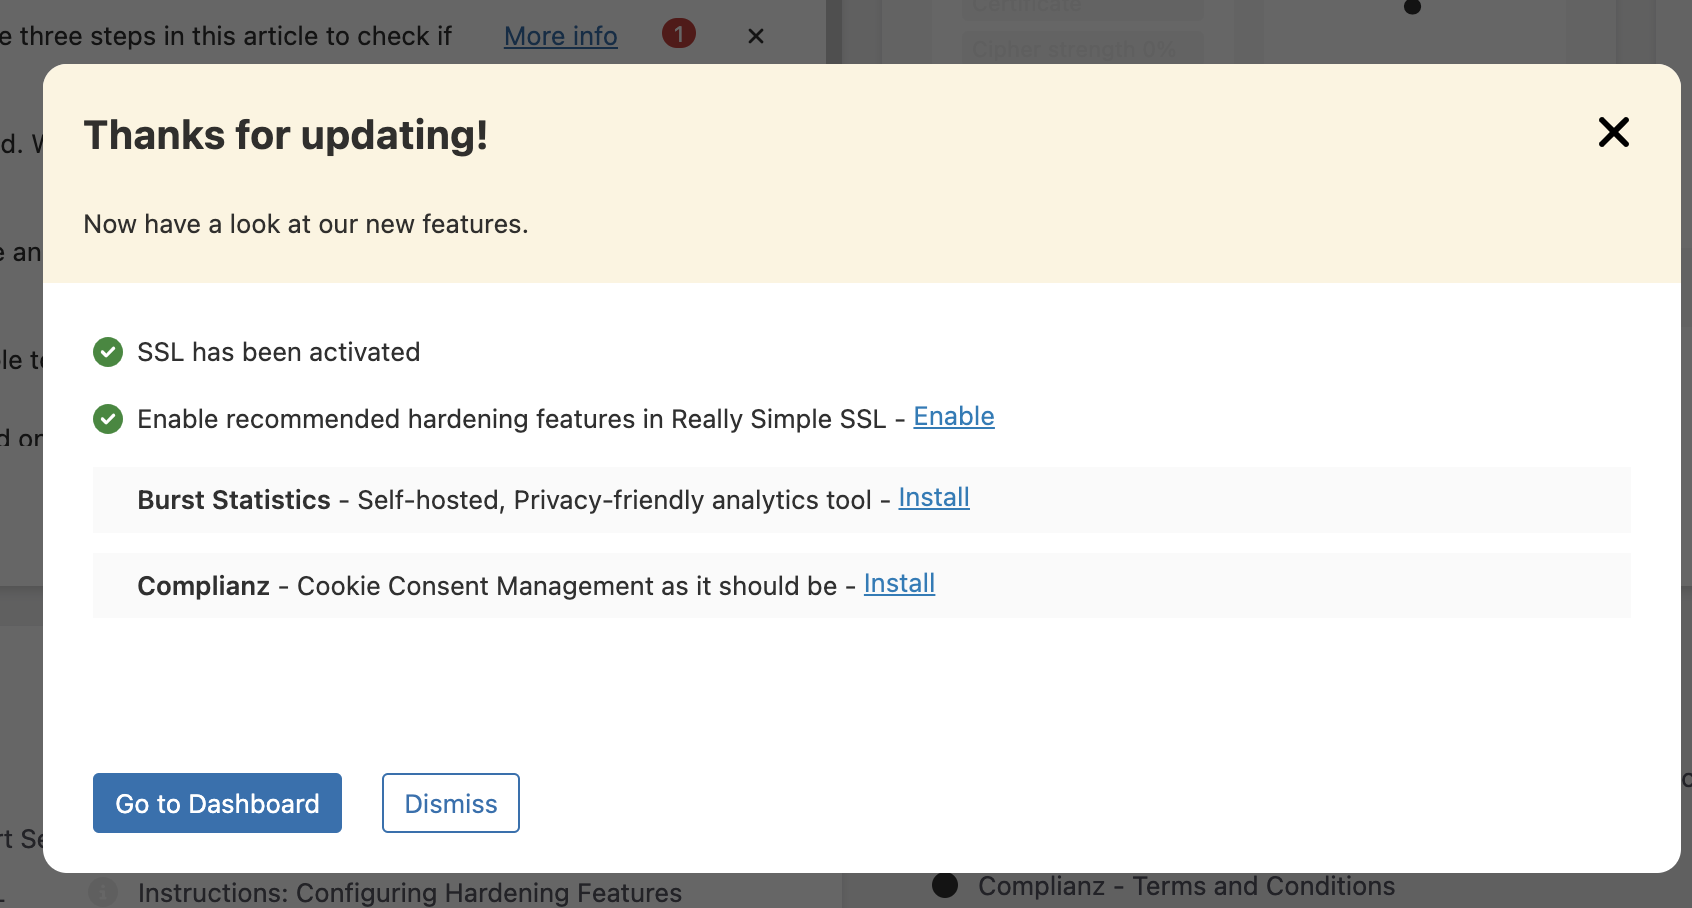This screenshot has width=1692, height=908.
Task: Open Instructions: Configuring Hardening Features
Action: [x=409, y=893]
